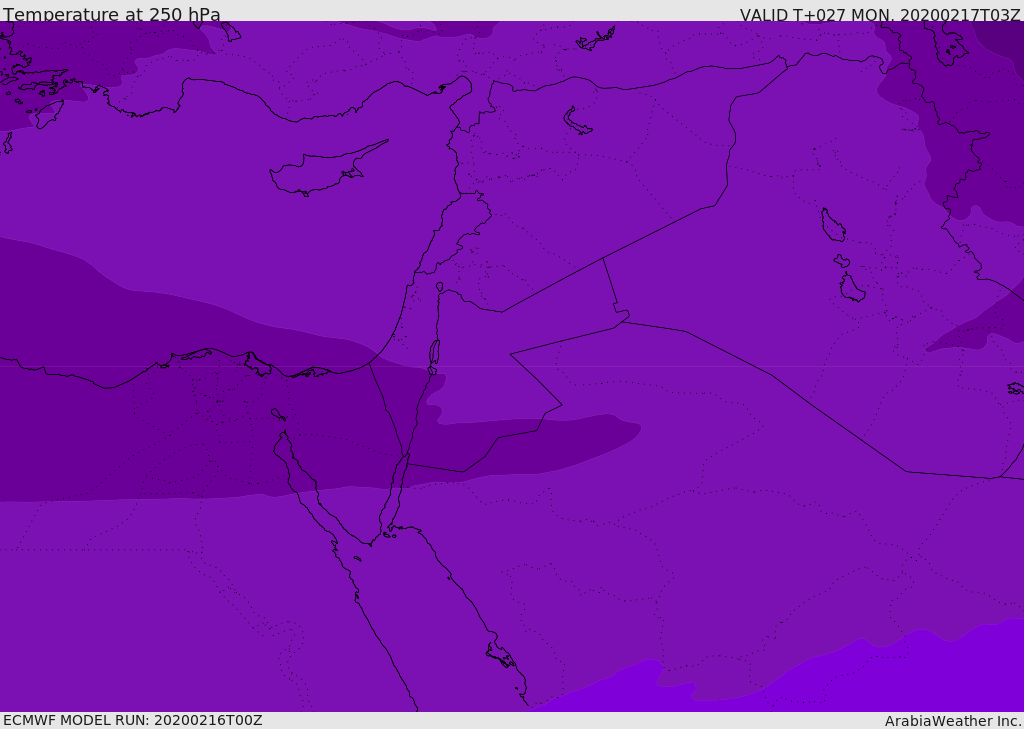The width and height of the screenshot is (1024, 729).
Task: Click the 'VALID T+027 MON. 20200217T03Z' label
Action: [880, 15]
